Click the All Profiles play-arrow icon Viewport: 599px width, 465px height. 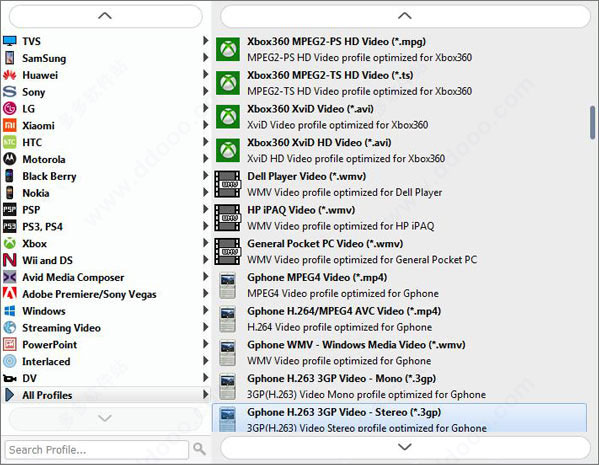click(10, 395)
